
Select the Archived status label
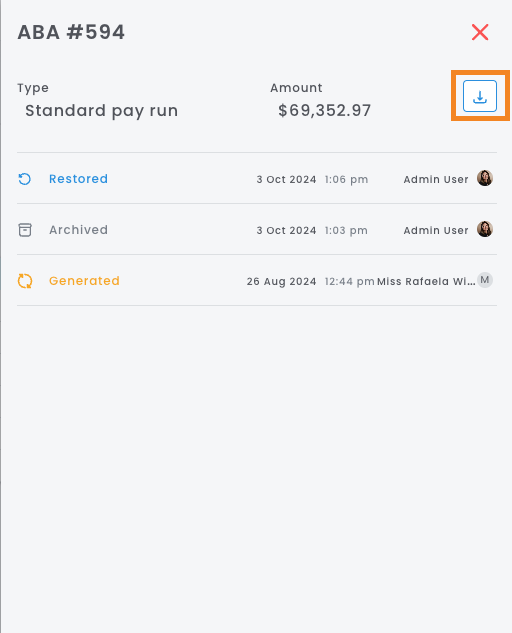pos(78,230)
